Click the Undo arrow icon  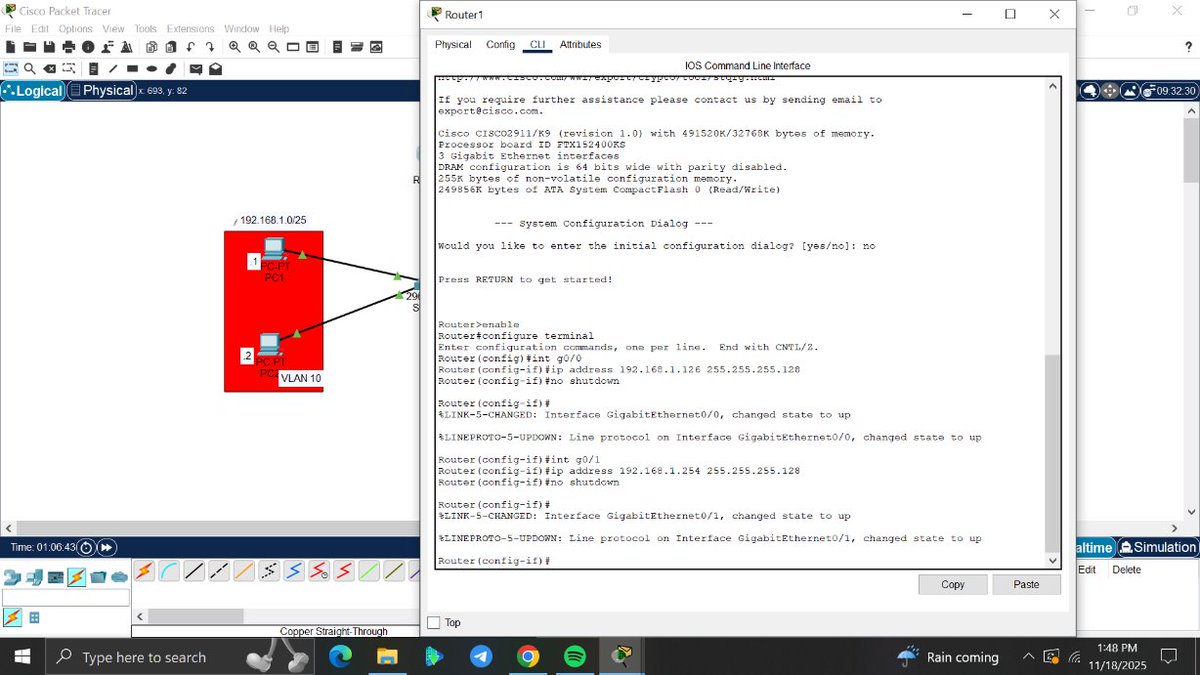pos(190,47)
